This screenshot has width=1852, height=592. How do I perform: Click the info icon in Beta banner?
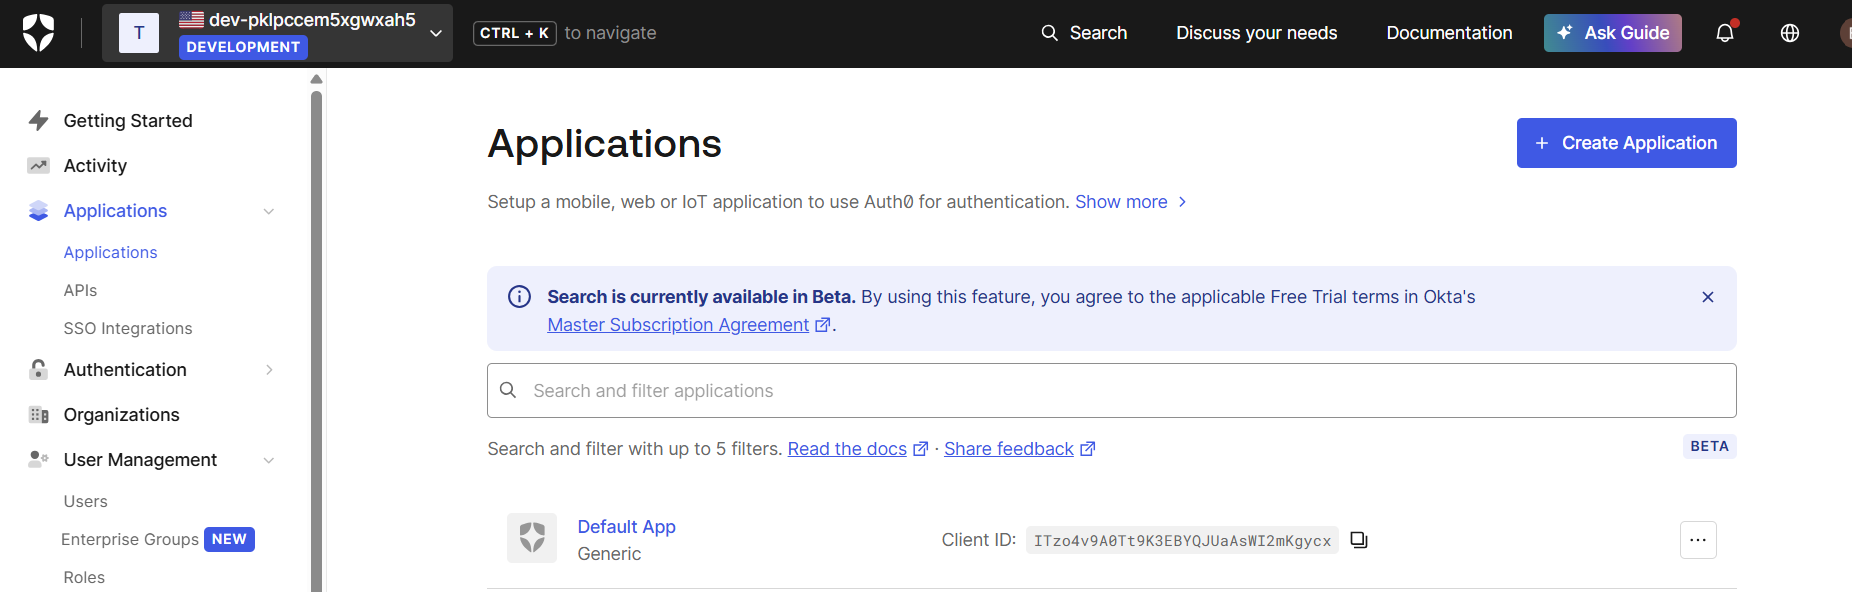click(x=519, y=297)
